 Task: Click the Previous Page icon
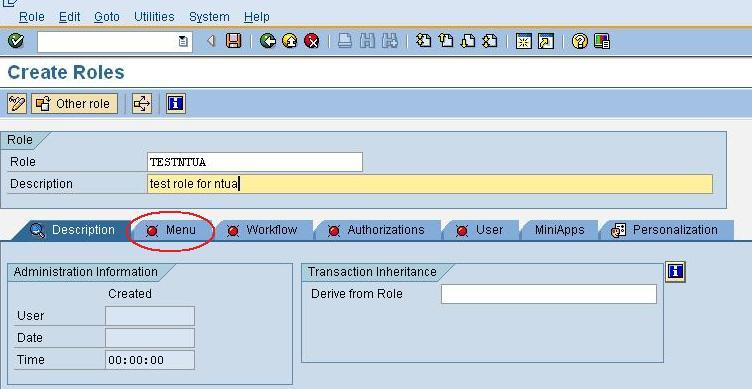(x=446, y=41)
